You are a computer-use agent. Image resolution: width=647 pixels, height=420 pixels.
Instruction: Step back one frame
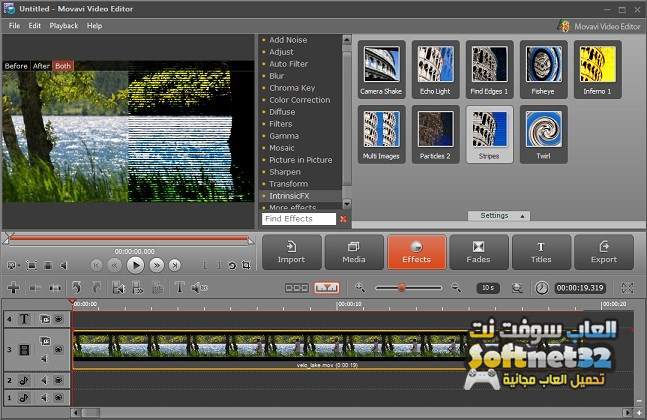click(x=115, y=265)
